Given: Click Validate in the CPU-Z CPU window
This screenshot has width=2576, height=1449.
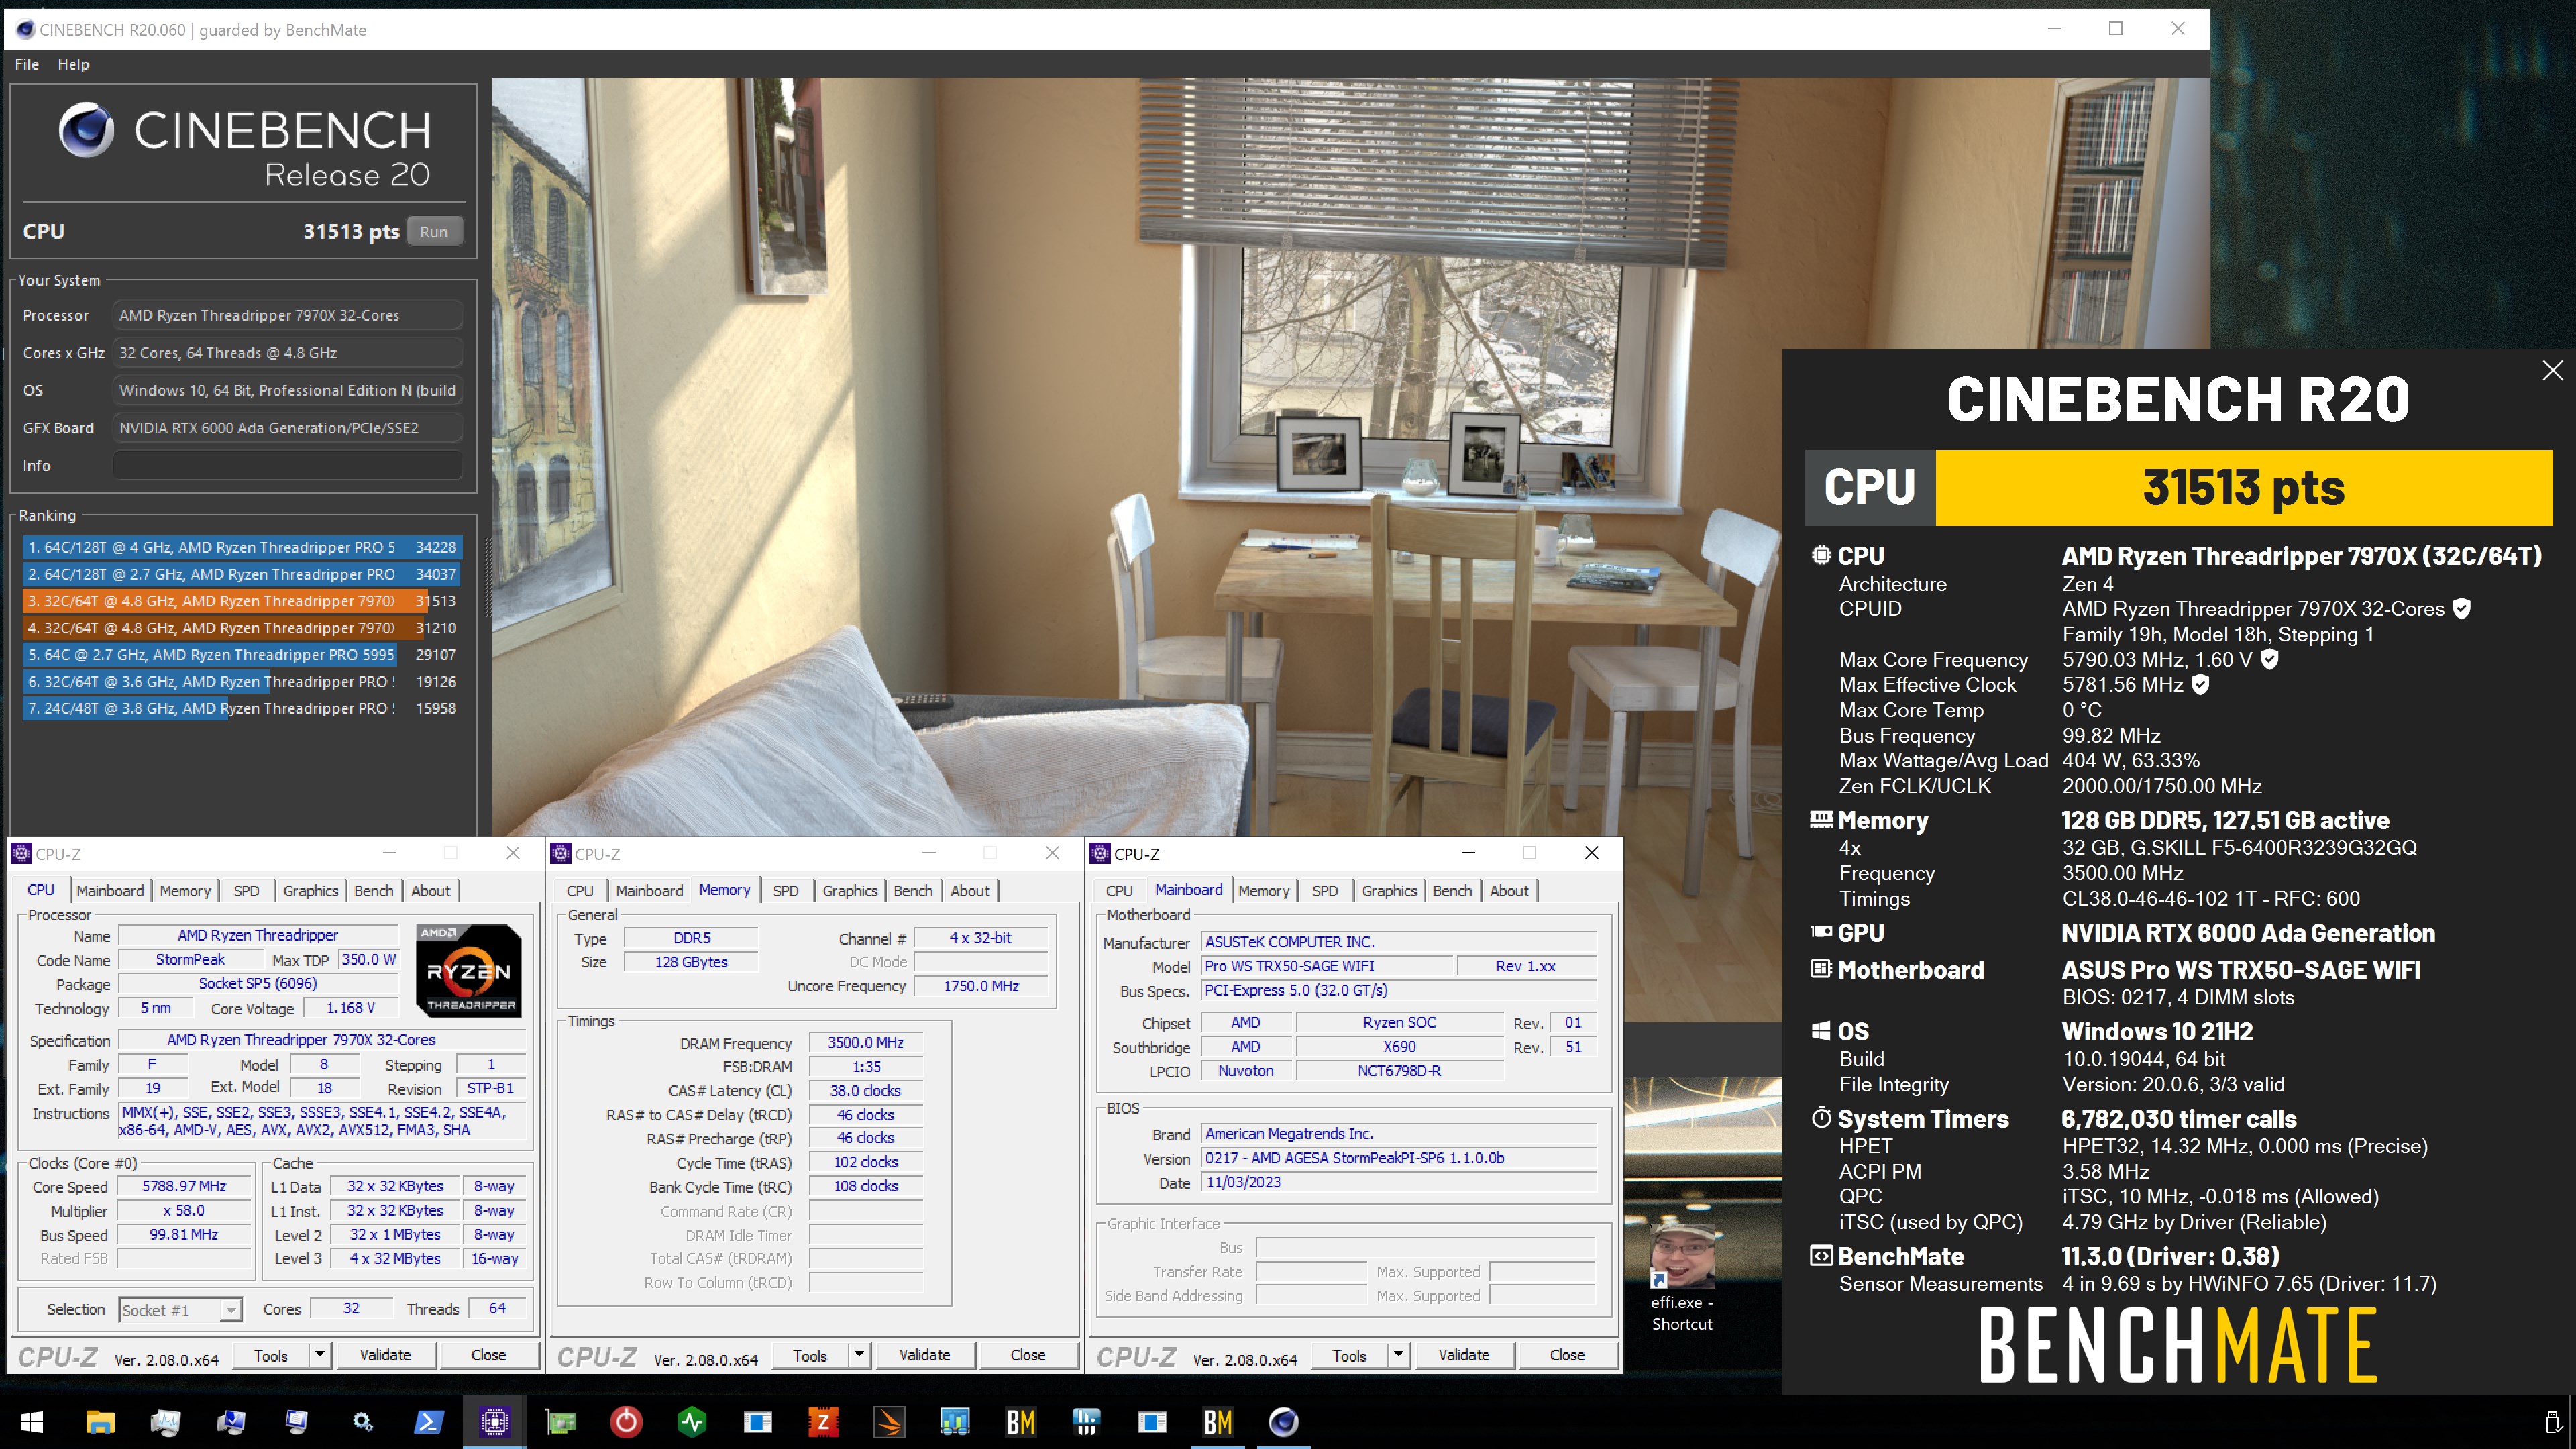Looking at the screenshot, I should 385,1355.
